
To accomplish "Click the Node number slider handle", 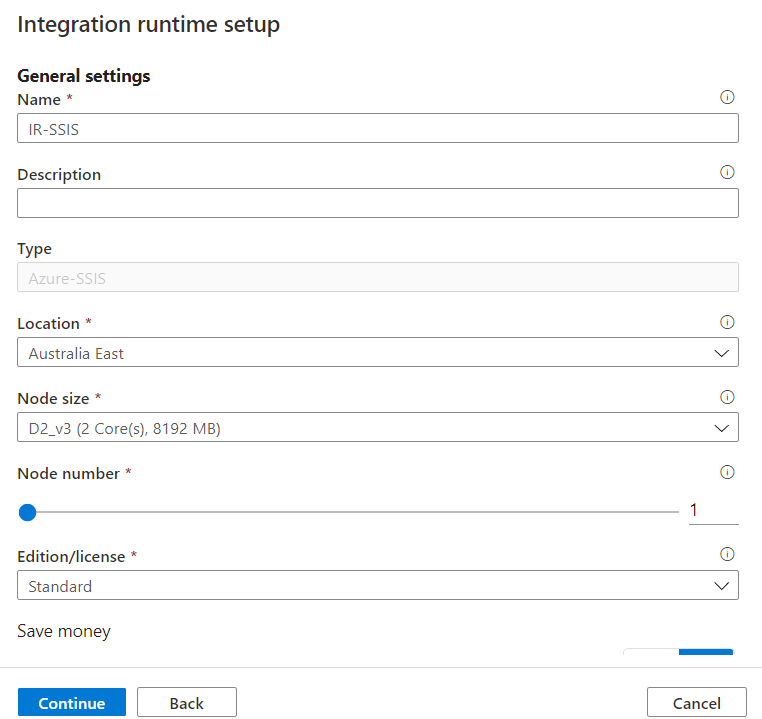I will point(27,512).
